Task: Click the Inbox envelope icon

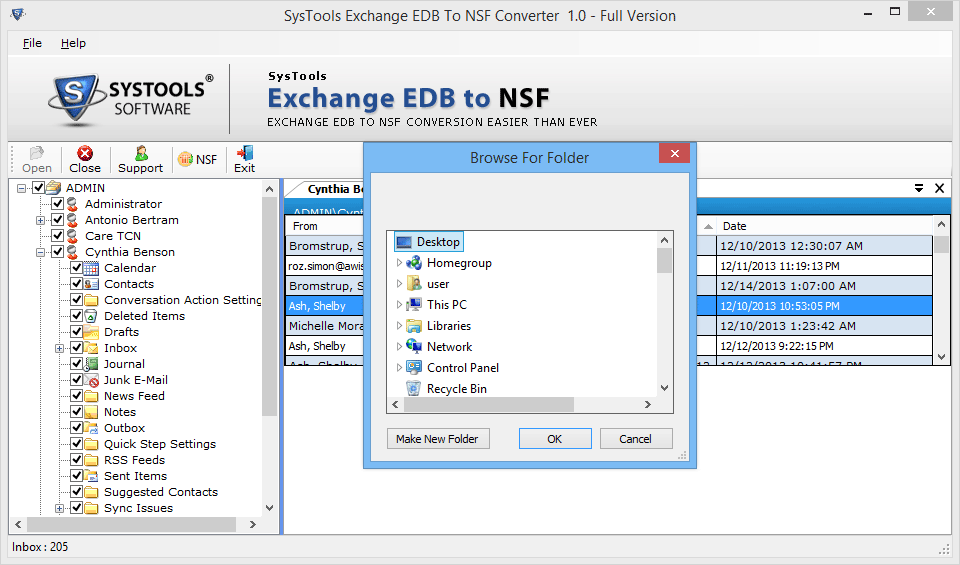Action: (91, 348)
